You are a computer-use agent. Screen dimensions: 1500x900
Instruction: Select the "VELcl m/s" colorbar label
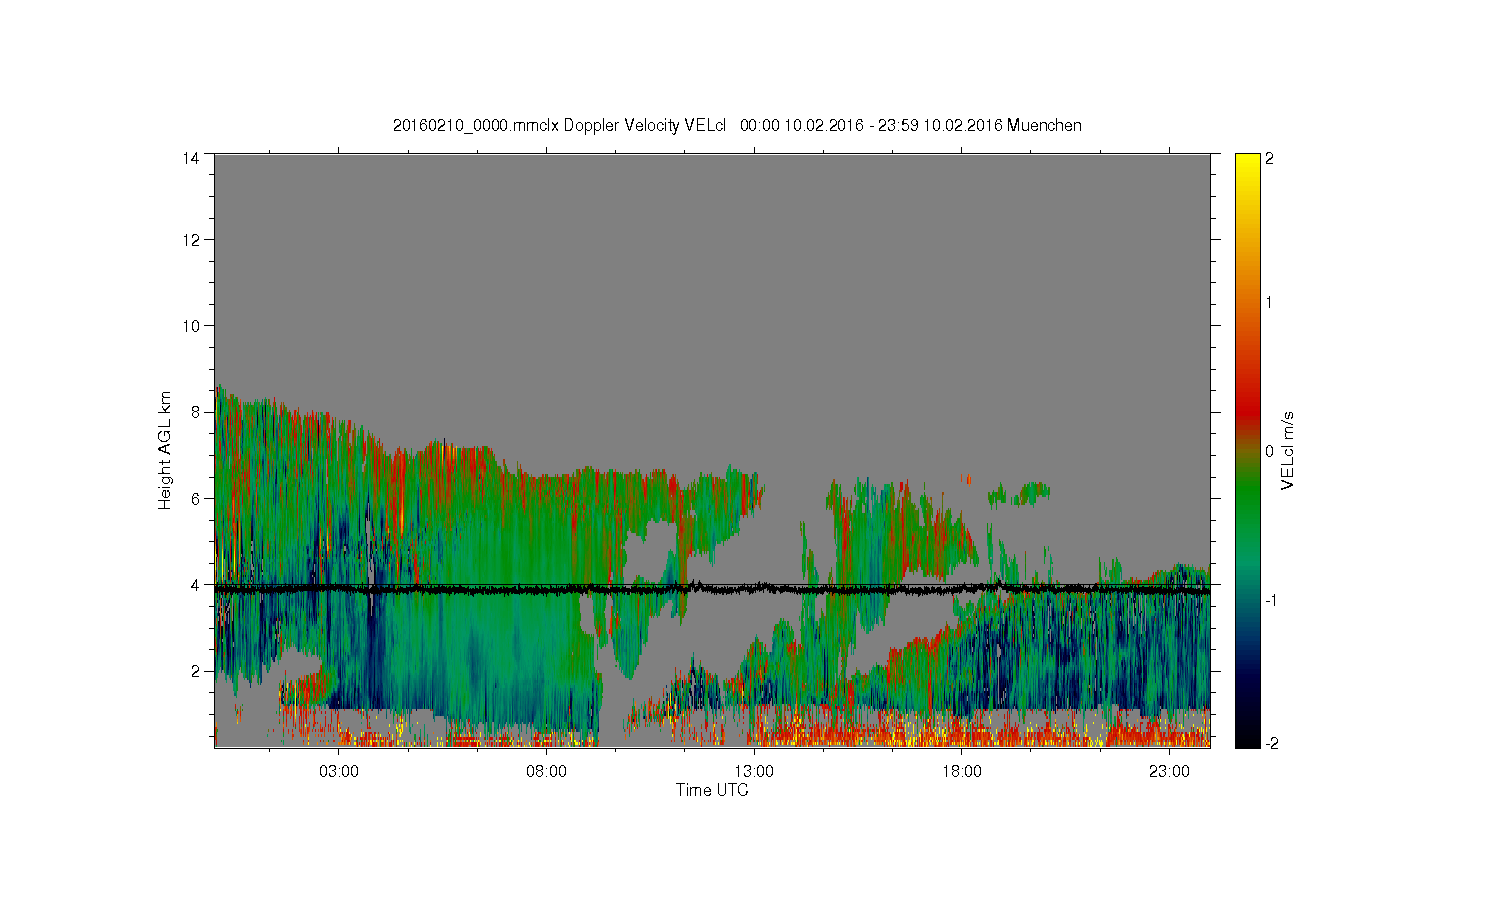click(x=1288, y=450)
